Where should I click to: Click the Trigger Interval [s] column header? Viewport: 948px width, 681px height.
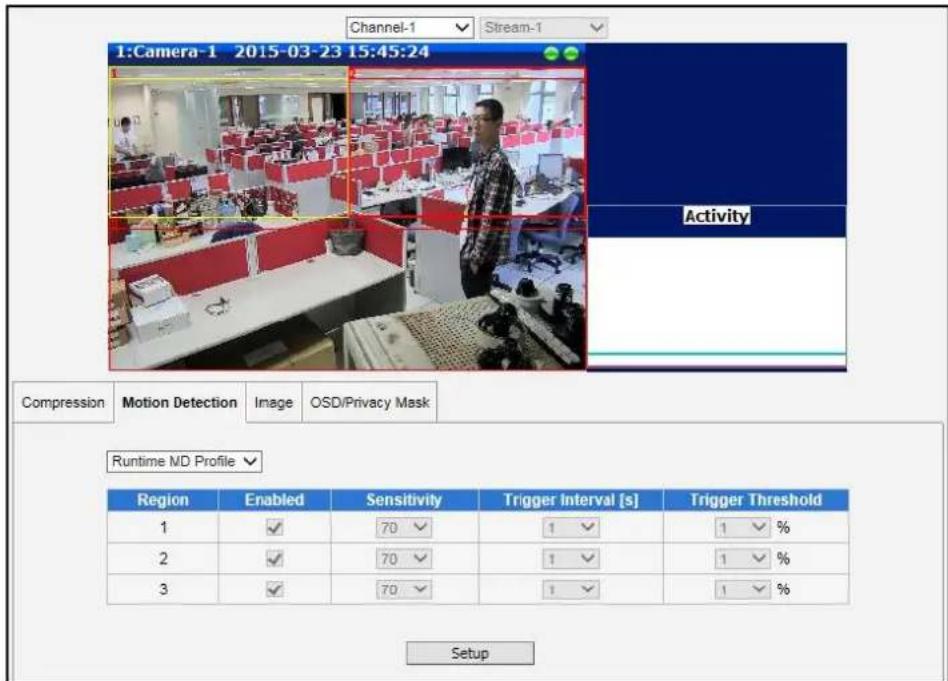571,500
